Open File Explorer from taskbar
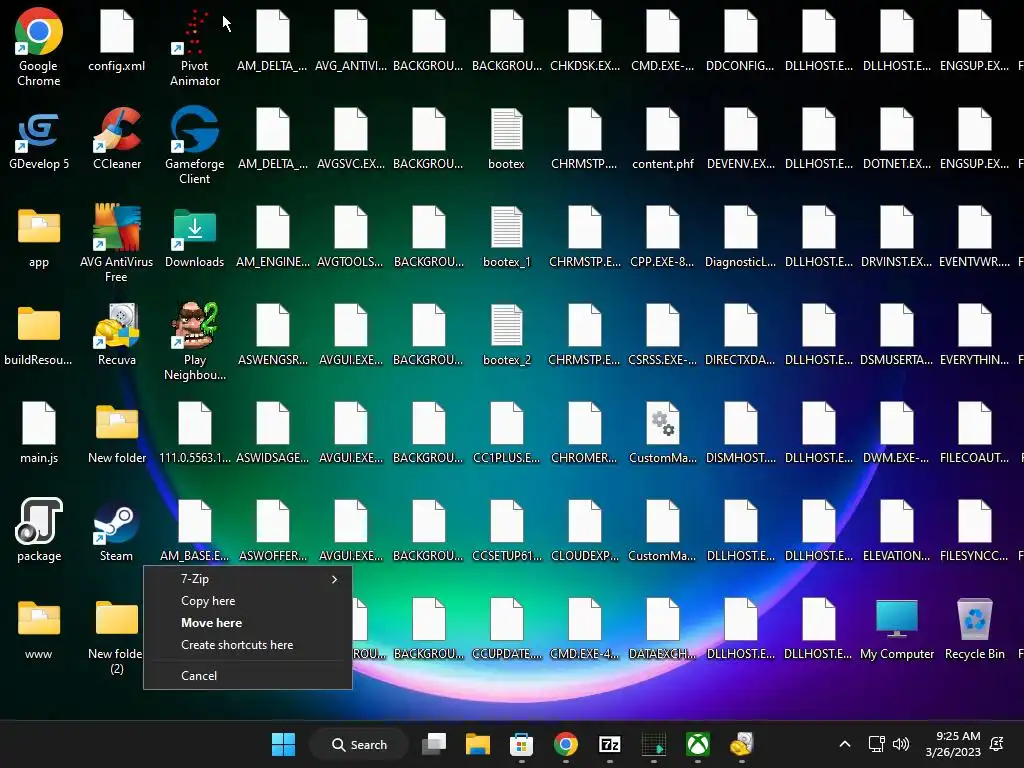Viewport: 1024px width, 768px height. [x=477, y=744]
